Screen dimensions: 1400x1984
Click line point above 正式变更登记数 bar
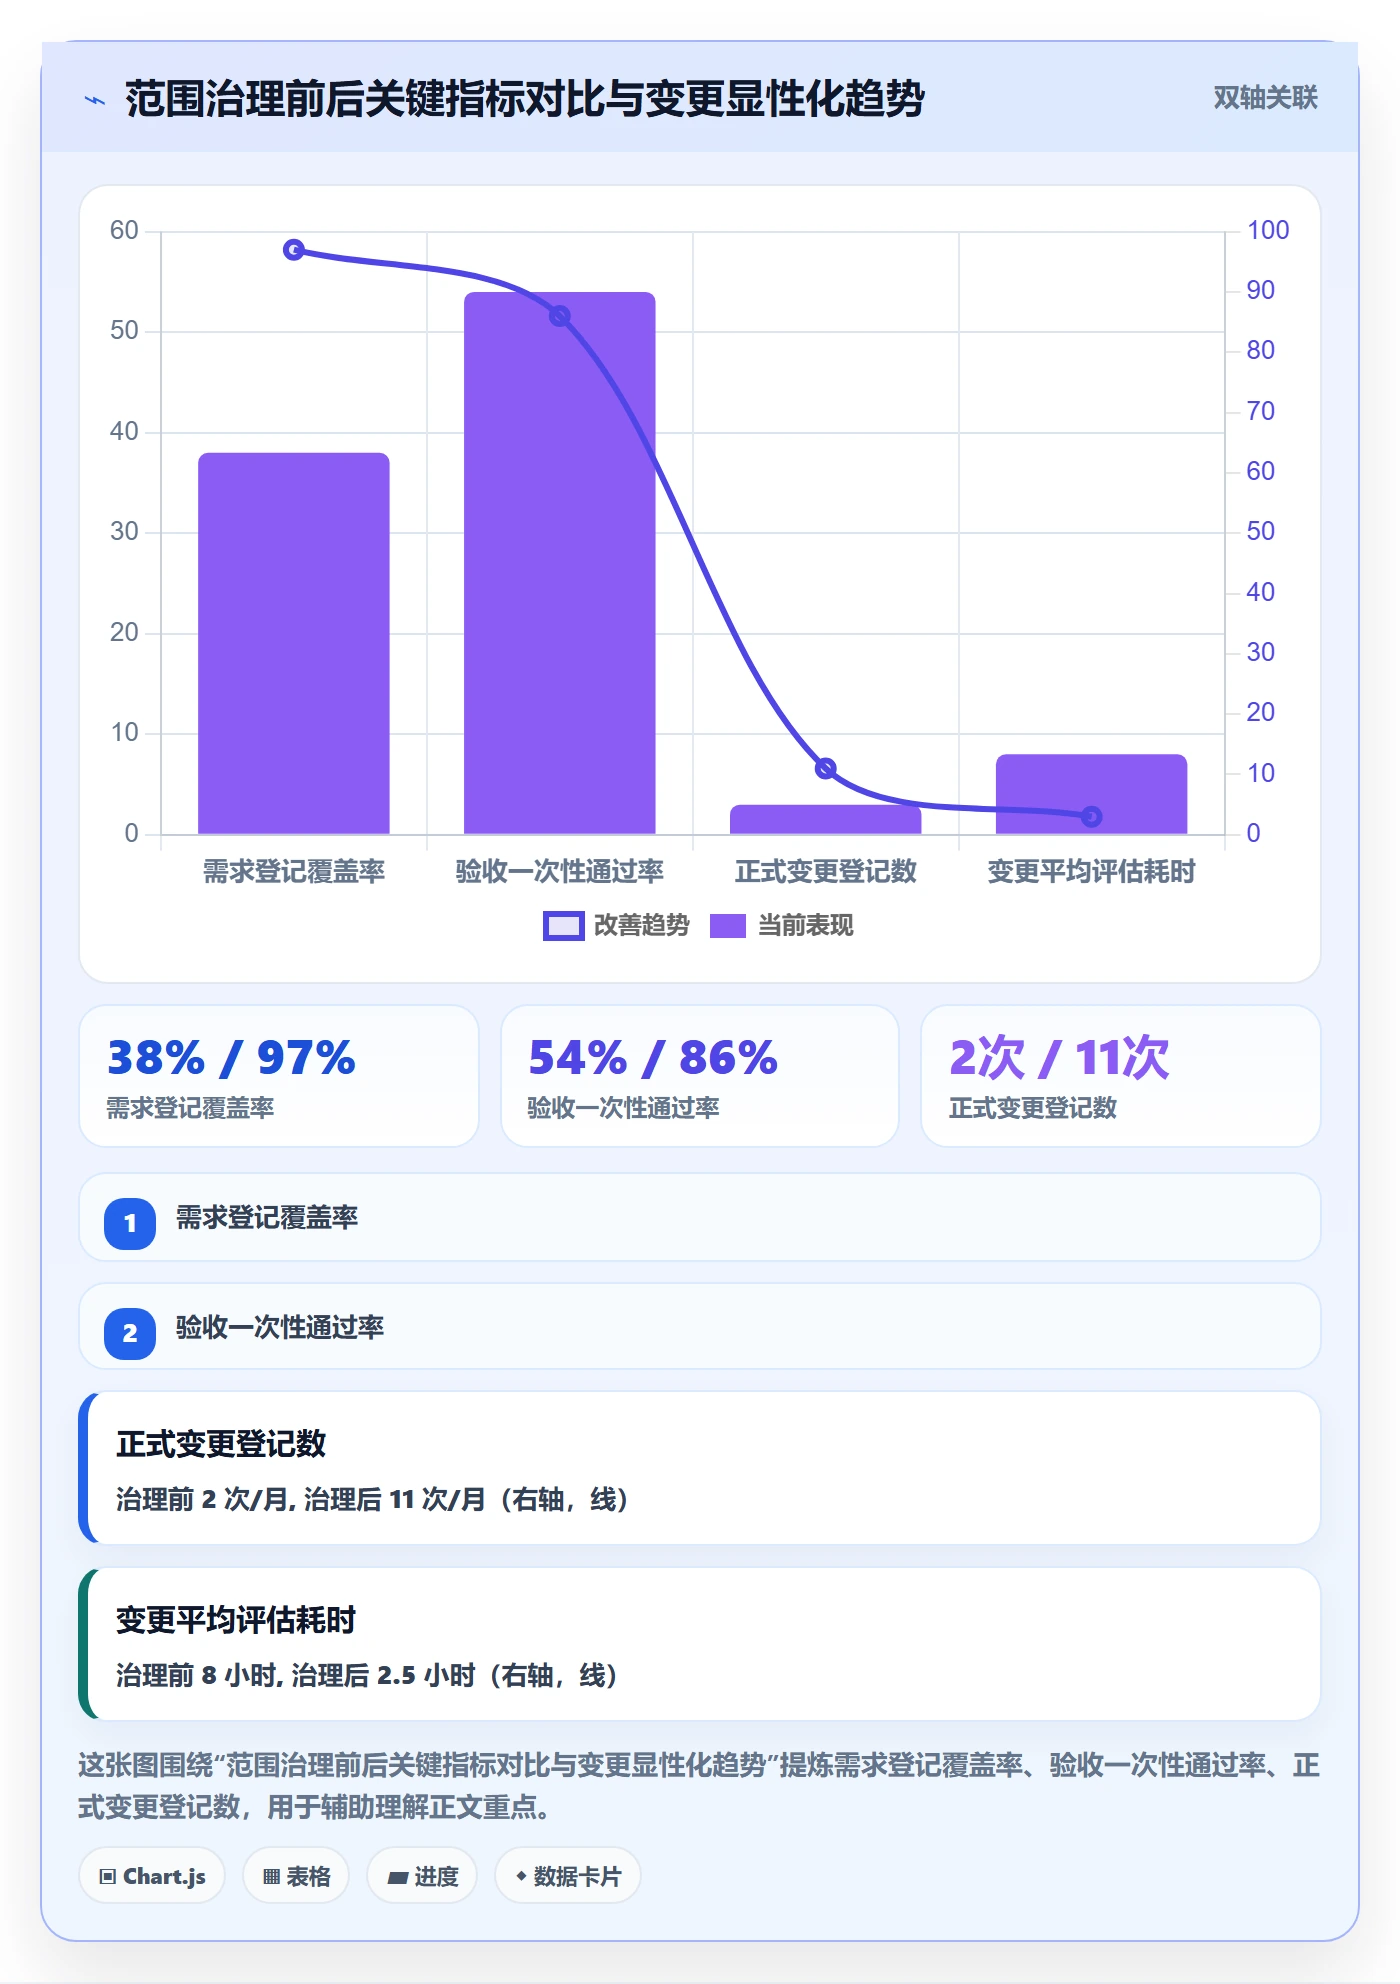point(826,768)
